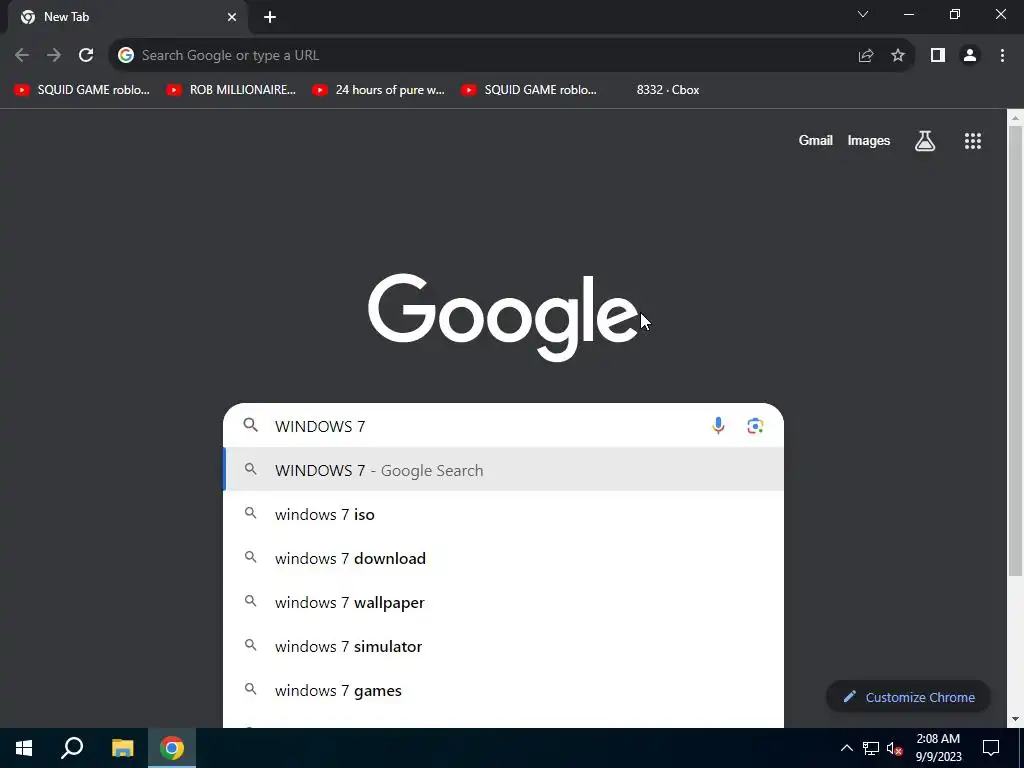Viewport: 1024px width, 768px height.
Task: Open first SQUID GAME roblo... bookmark
Action: (82, 90)
